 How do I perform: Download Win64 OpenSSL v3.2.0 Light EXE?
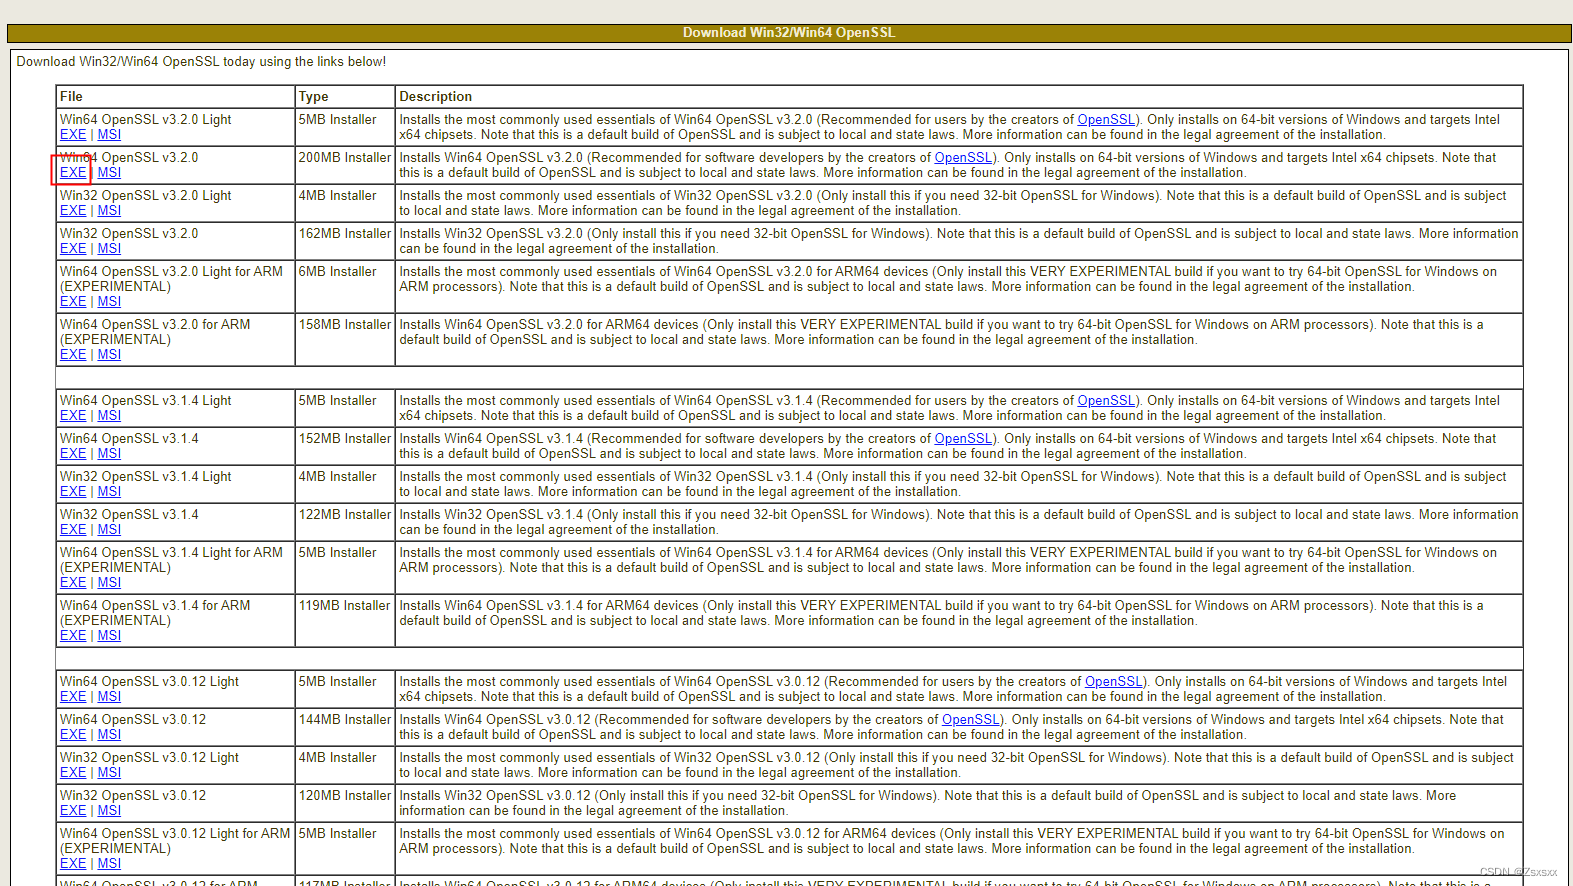click(73, 135)
